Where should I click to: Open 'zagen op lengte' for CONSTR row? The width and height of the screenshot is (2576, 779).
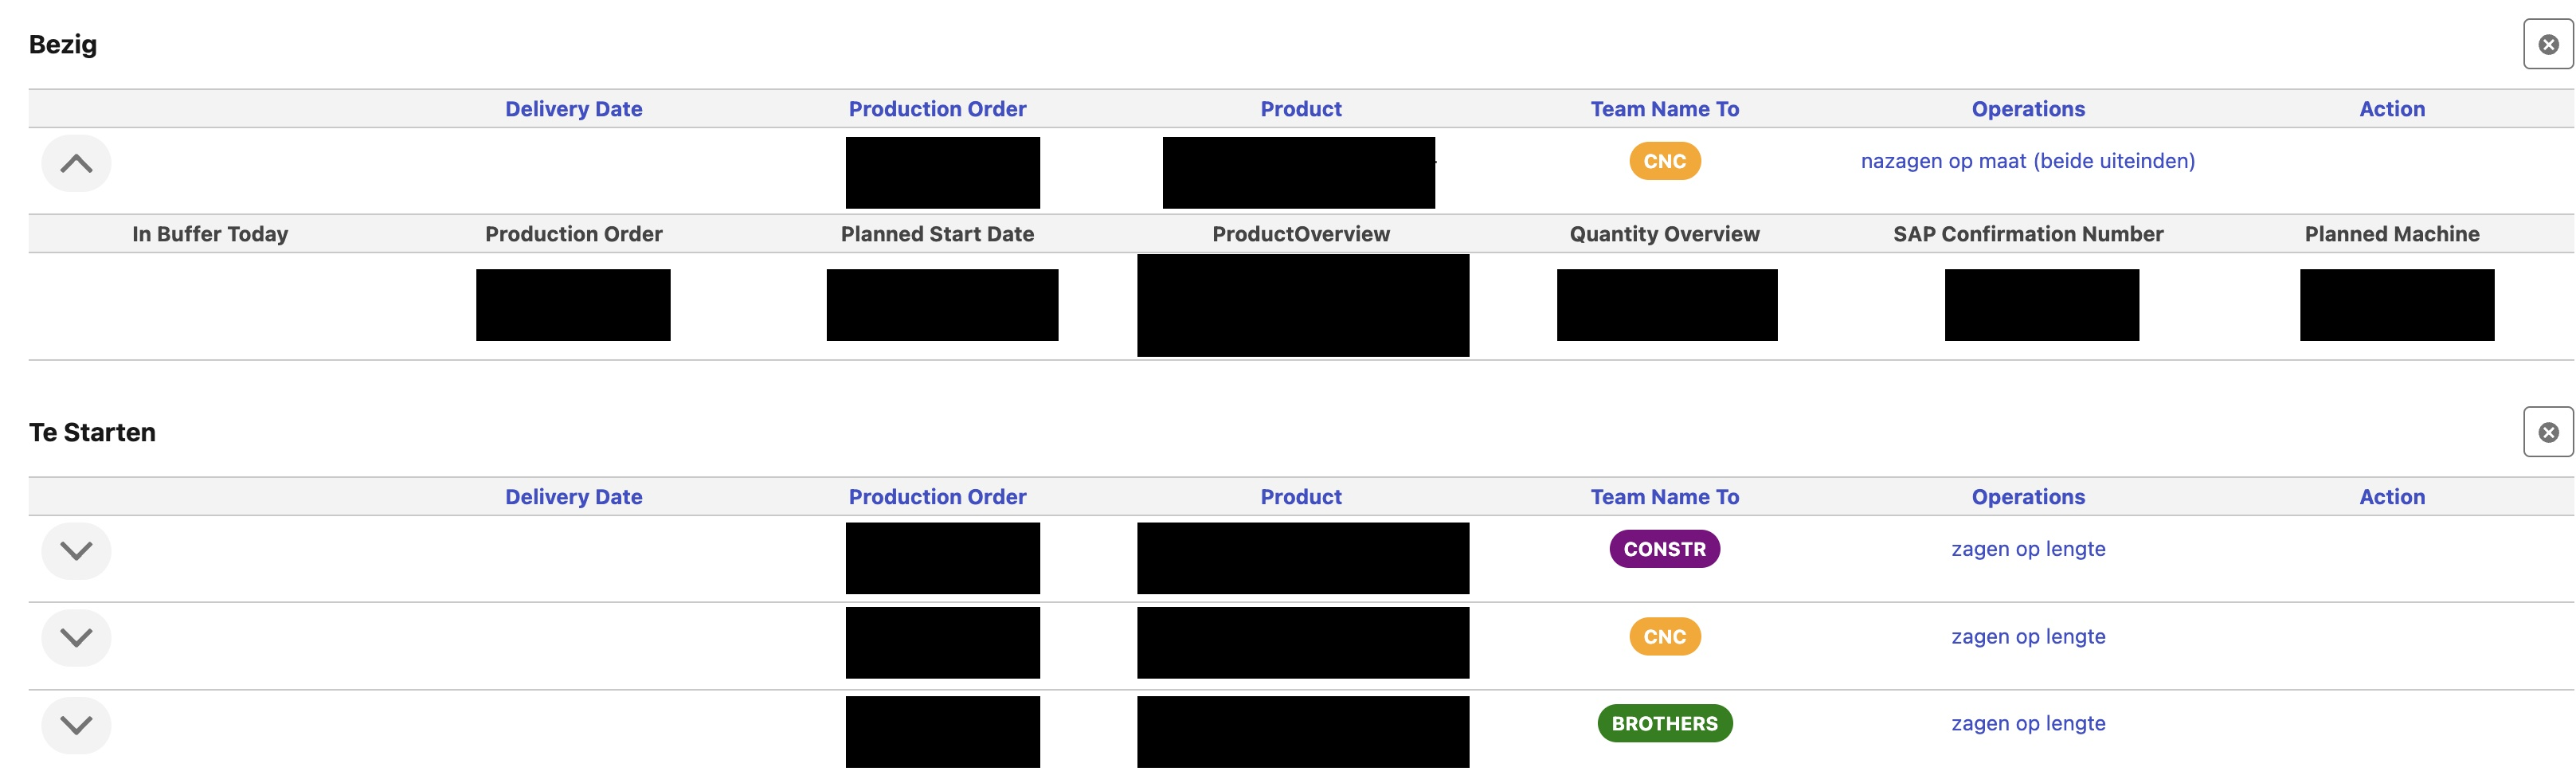[2027, 550]
